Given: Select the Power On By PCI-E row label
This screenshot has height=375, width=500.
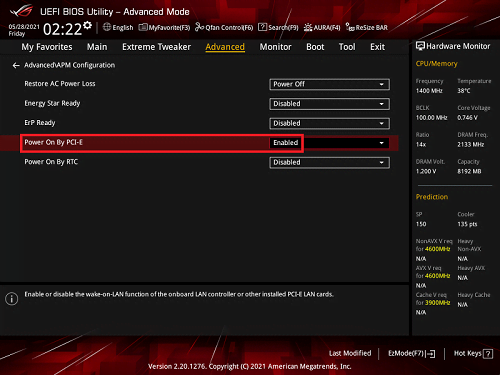Looking at the screenshot, I should [53, 142].
